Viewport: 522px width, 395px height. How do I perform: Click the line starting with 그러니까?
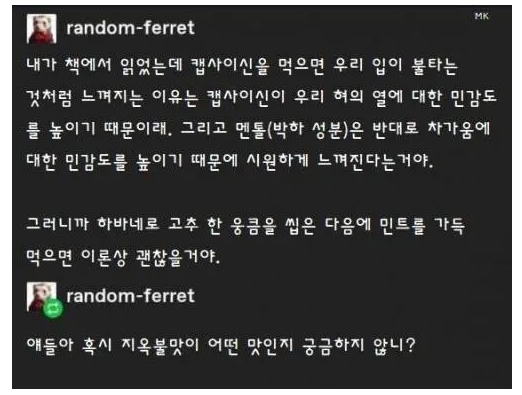(x=246, y=225)
